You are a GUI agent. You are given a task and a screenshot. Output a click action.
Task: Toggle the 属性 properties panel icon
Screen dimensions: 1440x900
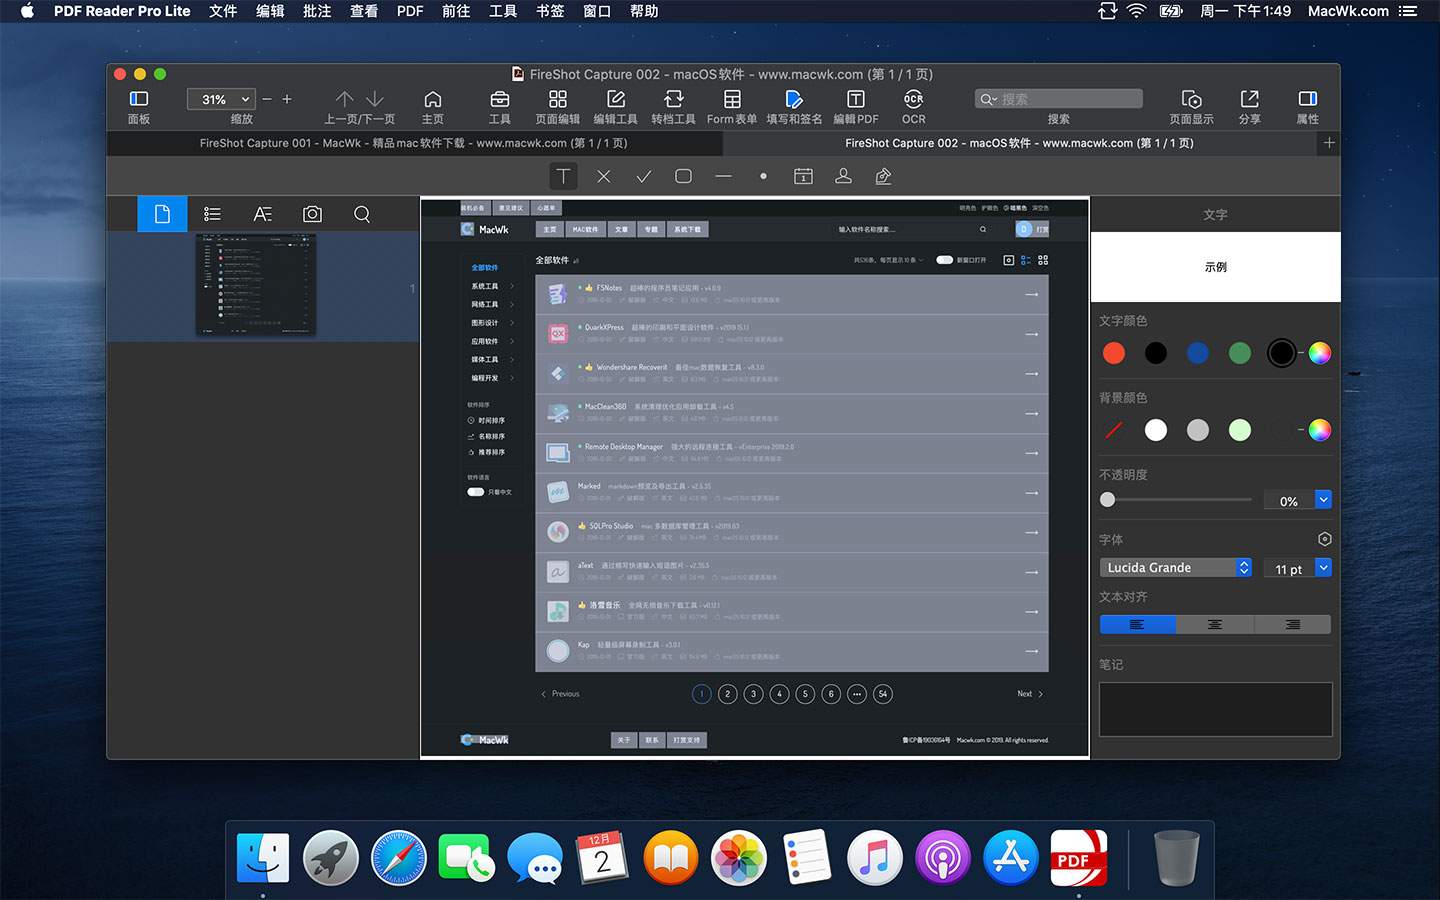pyautogui.click(x=1308, y=99)
